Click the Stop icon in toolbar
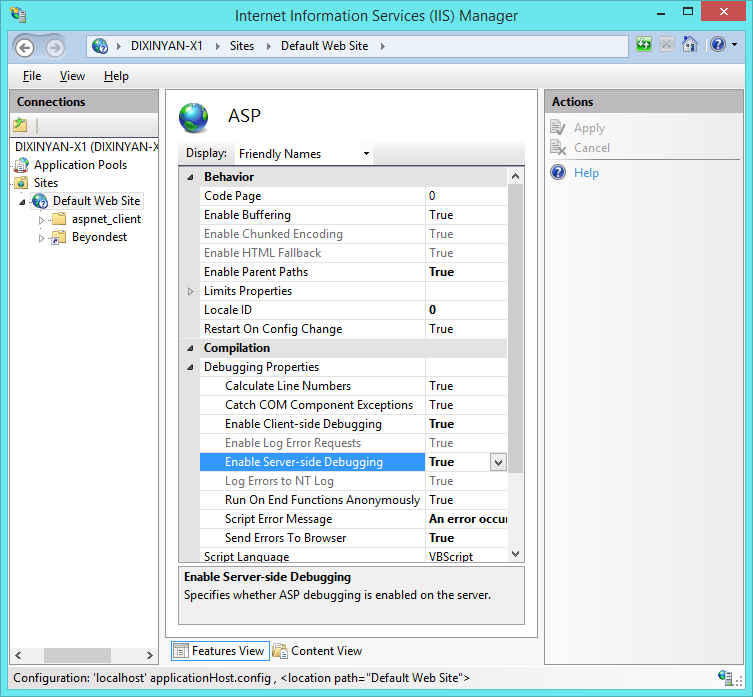This screenshot has height=697, width=753. click(667, 45)
